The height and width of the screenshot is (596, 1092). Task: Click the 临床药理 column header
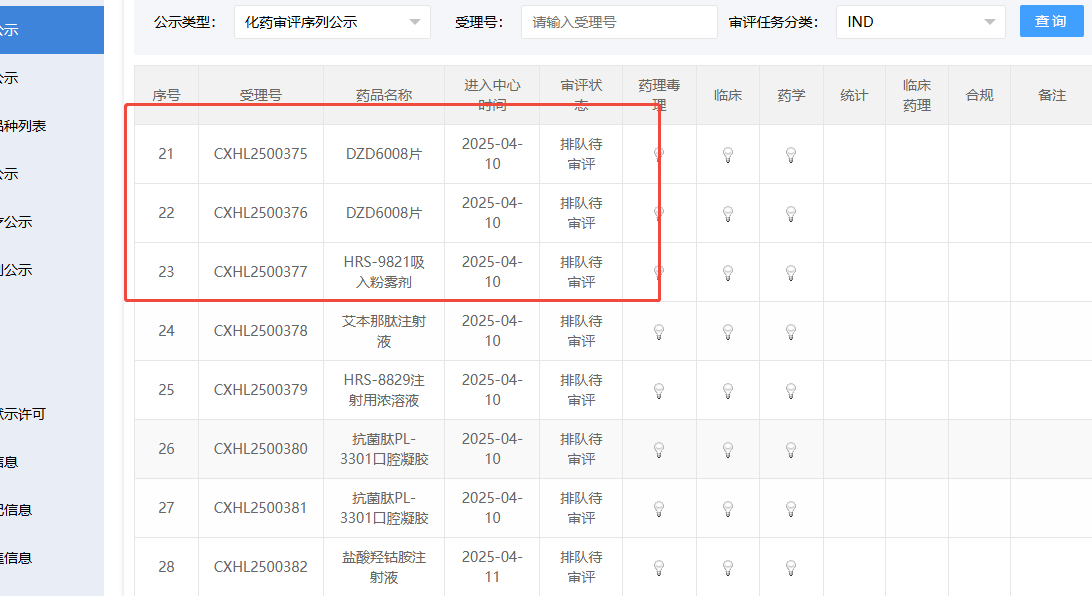pos(916,95)
